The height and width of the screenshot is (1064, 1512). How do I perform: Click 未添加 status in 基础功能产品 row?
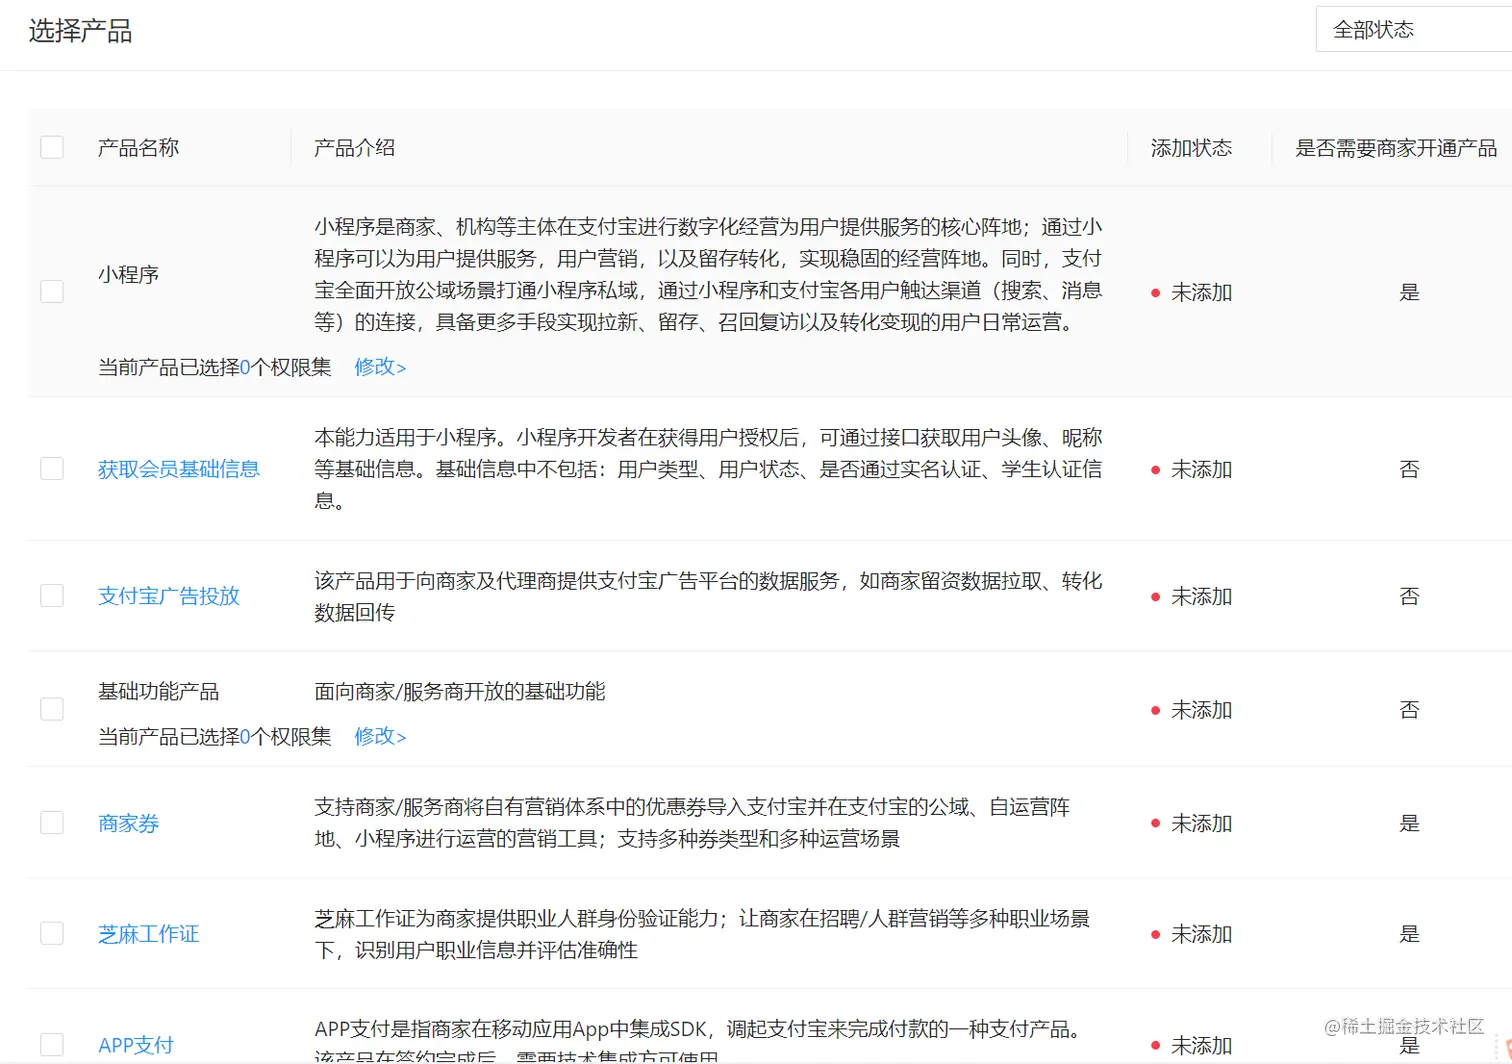[x=1192, y=710]
